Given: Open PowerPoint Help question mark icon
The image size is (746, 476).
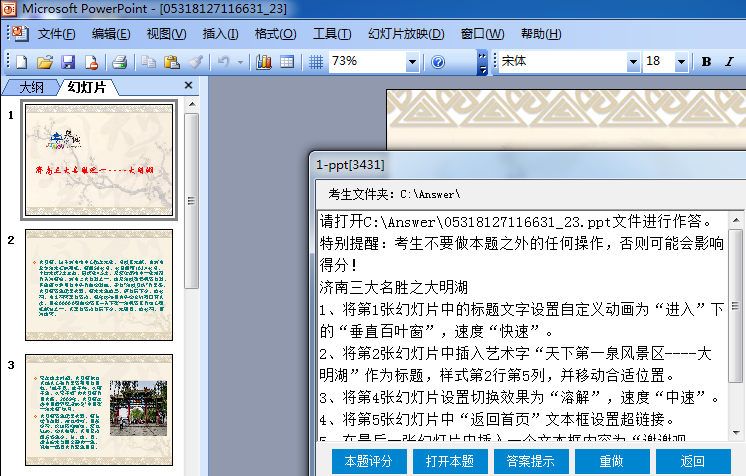Looking at the screenshot, I should pyautogui.click(x=438, y=62).
